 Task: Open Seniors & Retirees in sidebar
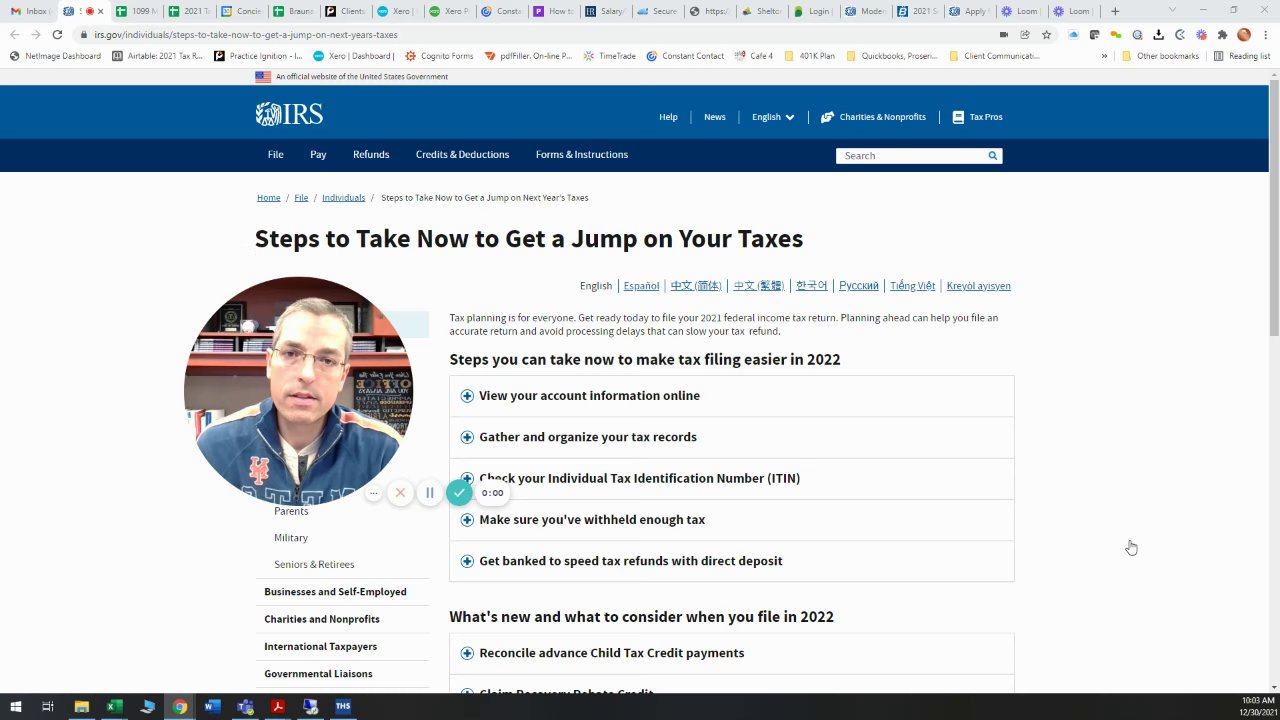click(314, 565)
